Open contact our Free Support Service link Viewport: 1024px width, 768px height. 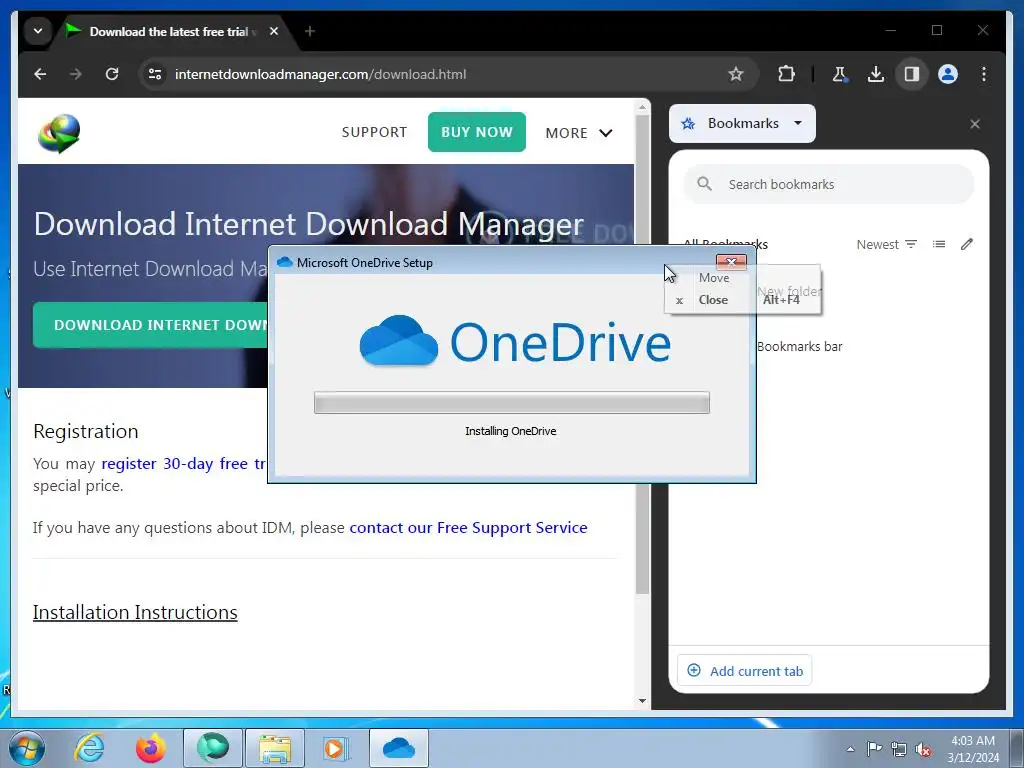pos(468,528)
